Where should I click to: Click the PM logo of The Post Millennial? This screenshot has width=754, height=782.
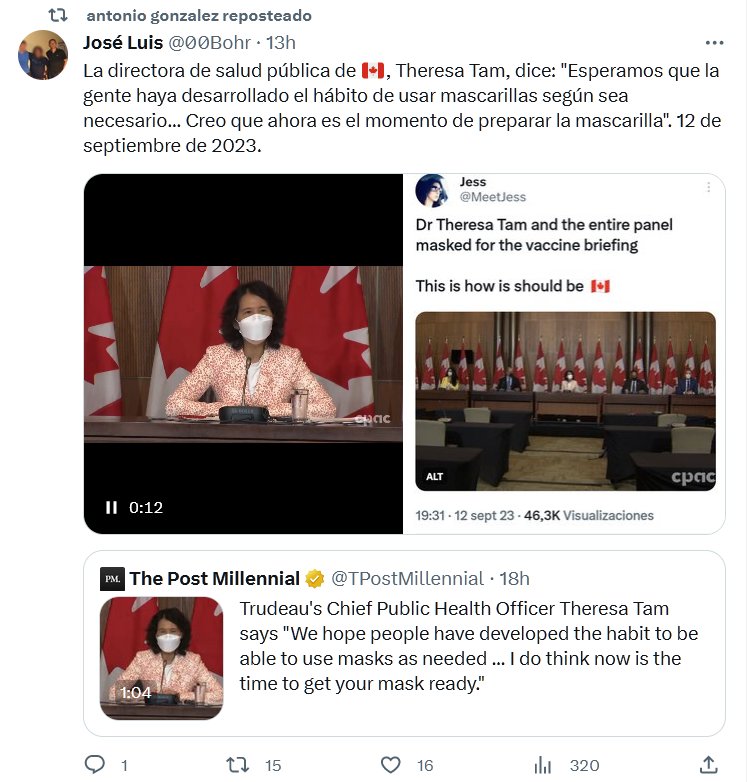coord(112,579)
